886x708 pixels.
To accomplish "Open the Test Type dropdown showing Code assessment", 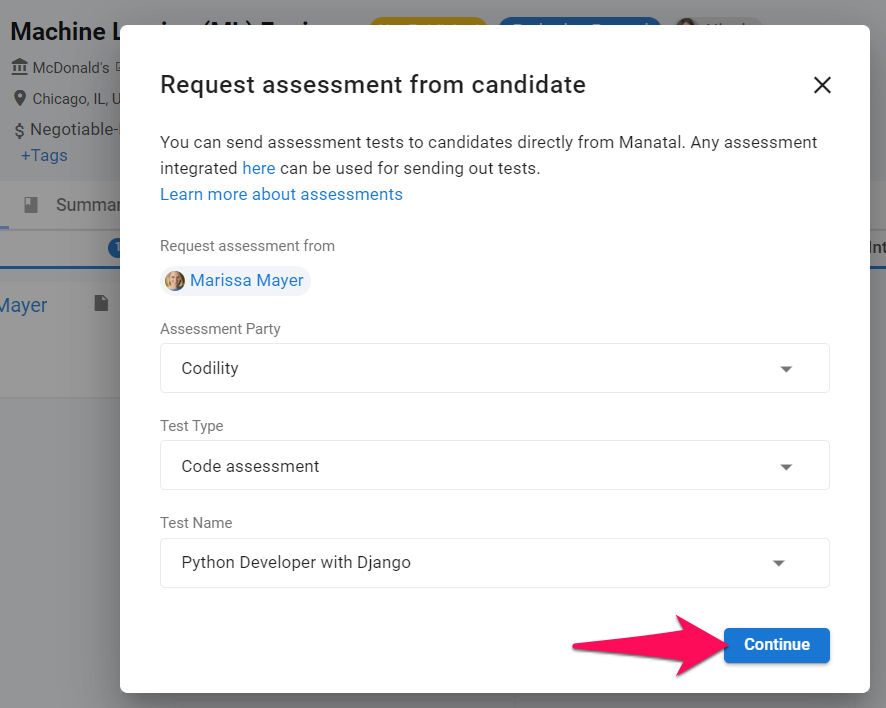I will click(494, 465).
